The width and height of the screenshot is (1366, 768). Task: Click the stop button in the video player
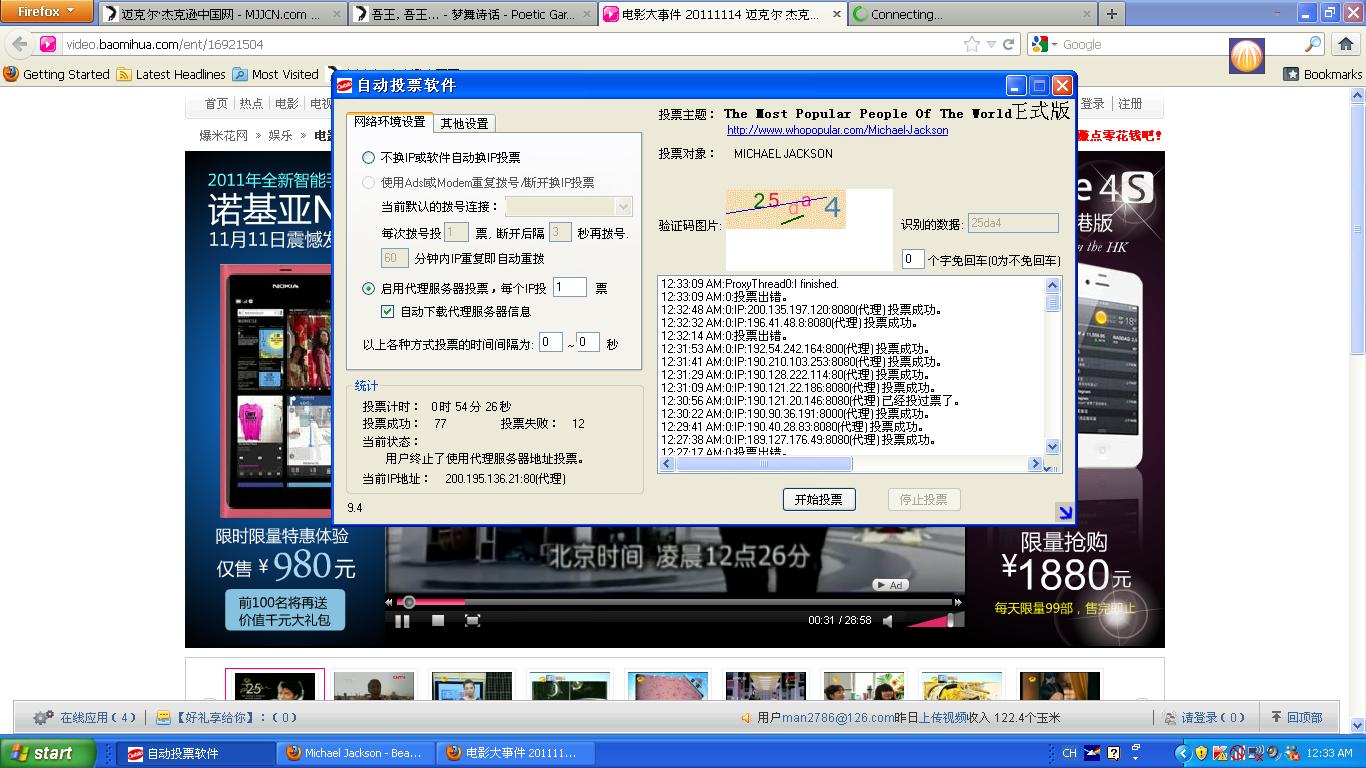click(x=438, y=621)
